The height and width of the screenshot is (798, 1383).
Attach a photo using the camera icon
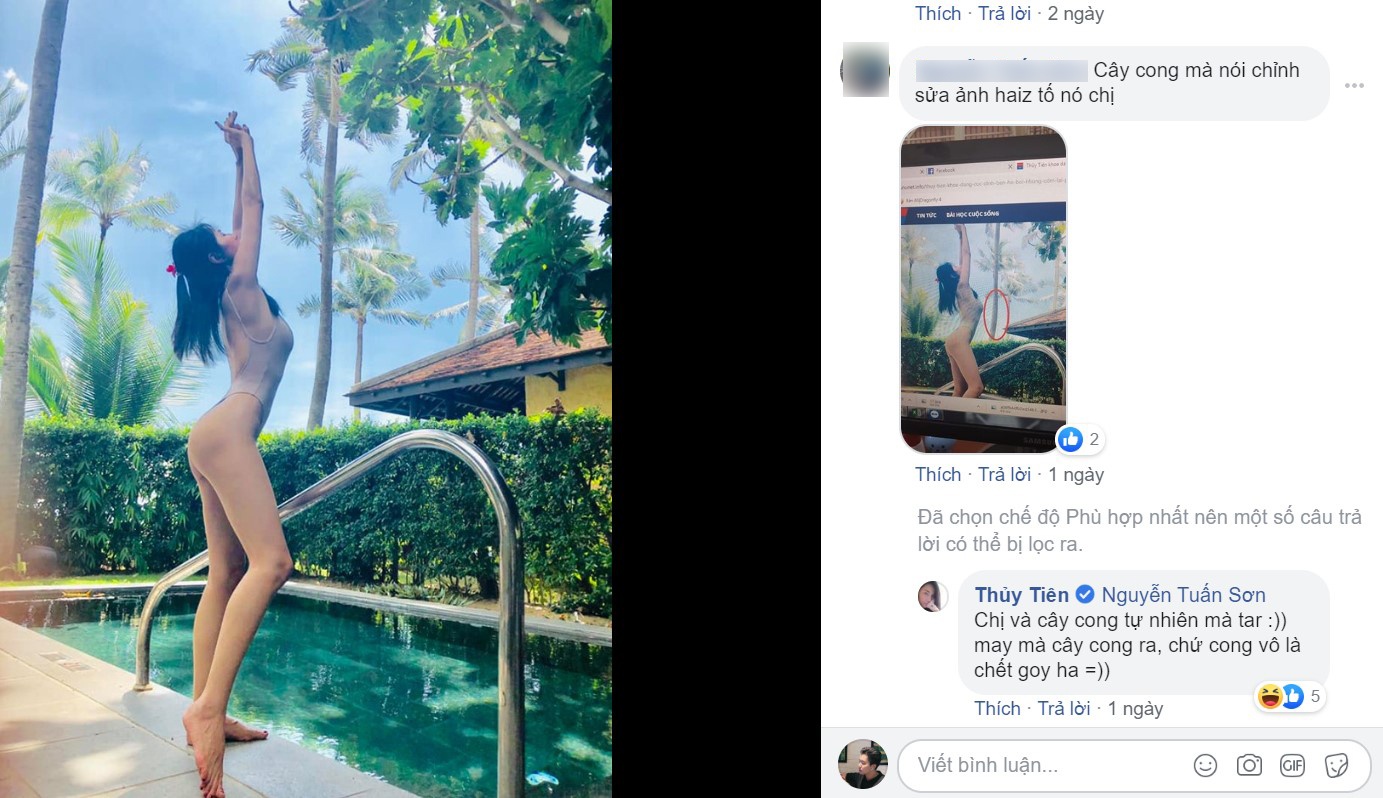tap(1249, 766)
